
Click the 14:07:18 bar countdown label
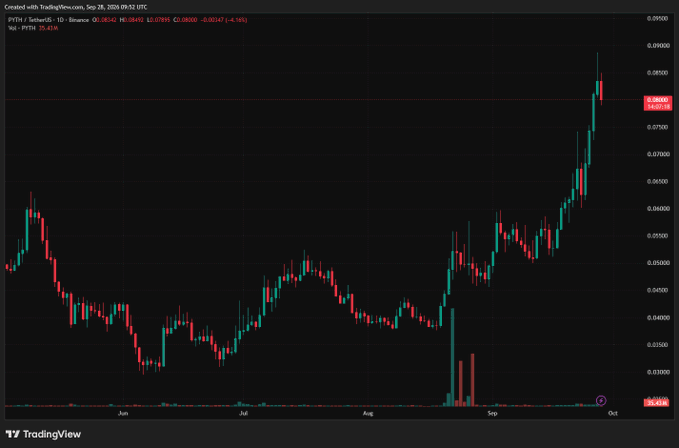[x=658, y=106]
